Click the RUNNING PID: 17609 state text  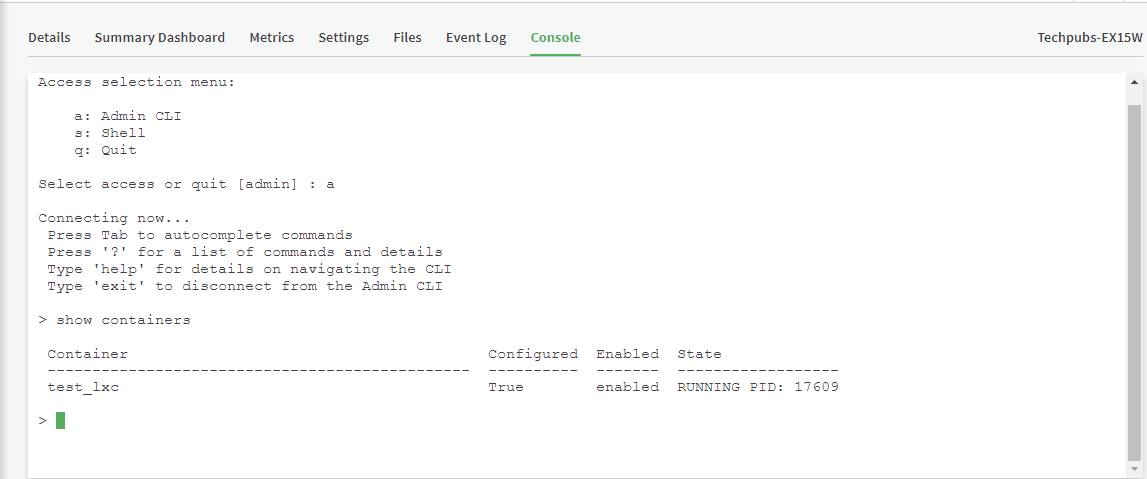(x=758, y=387)
